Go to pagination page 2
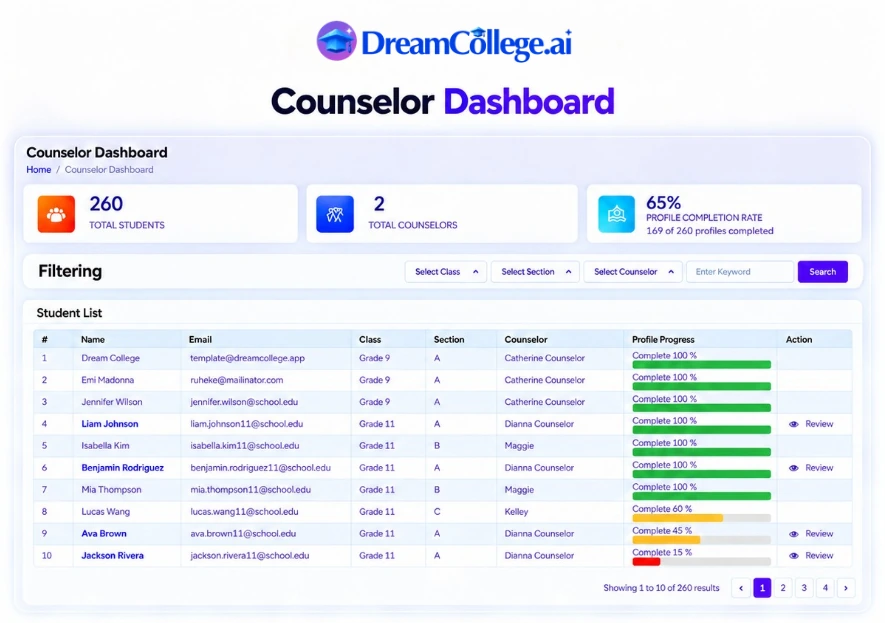885x623 pixels. point(783,588)
